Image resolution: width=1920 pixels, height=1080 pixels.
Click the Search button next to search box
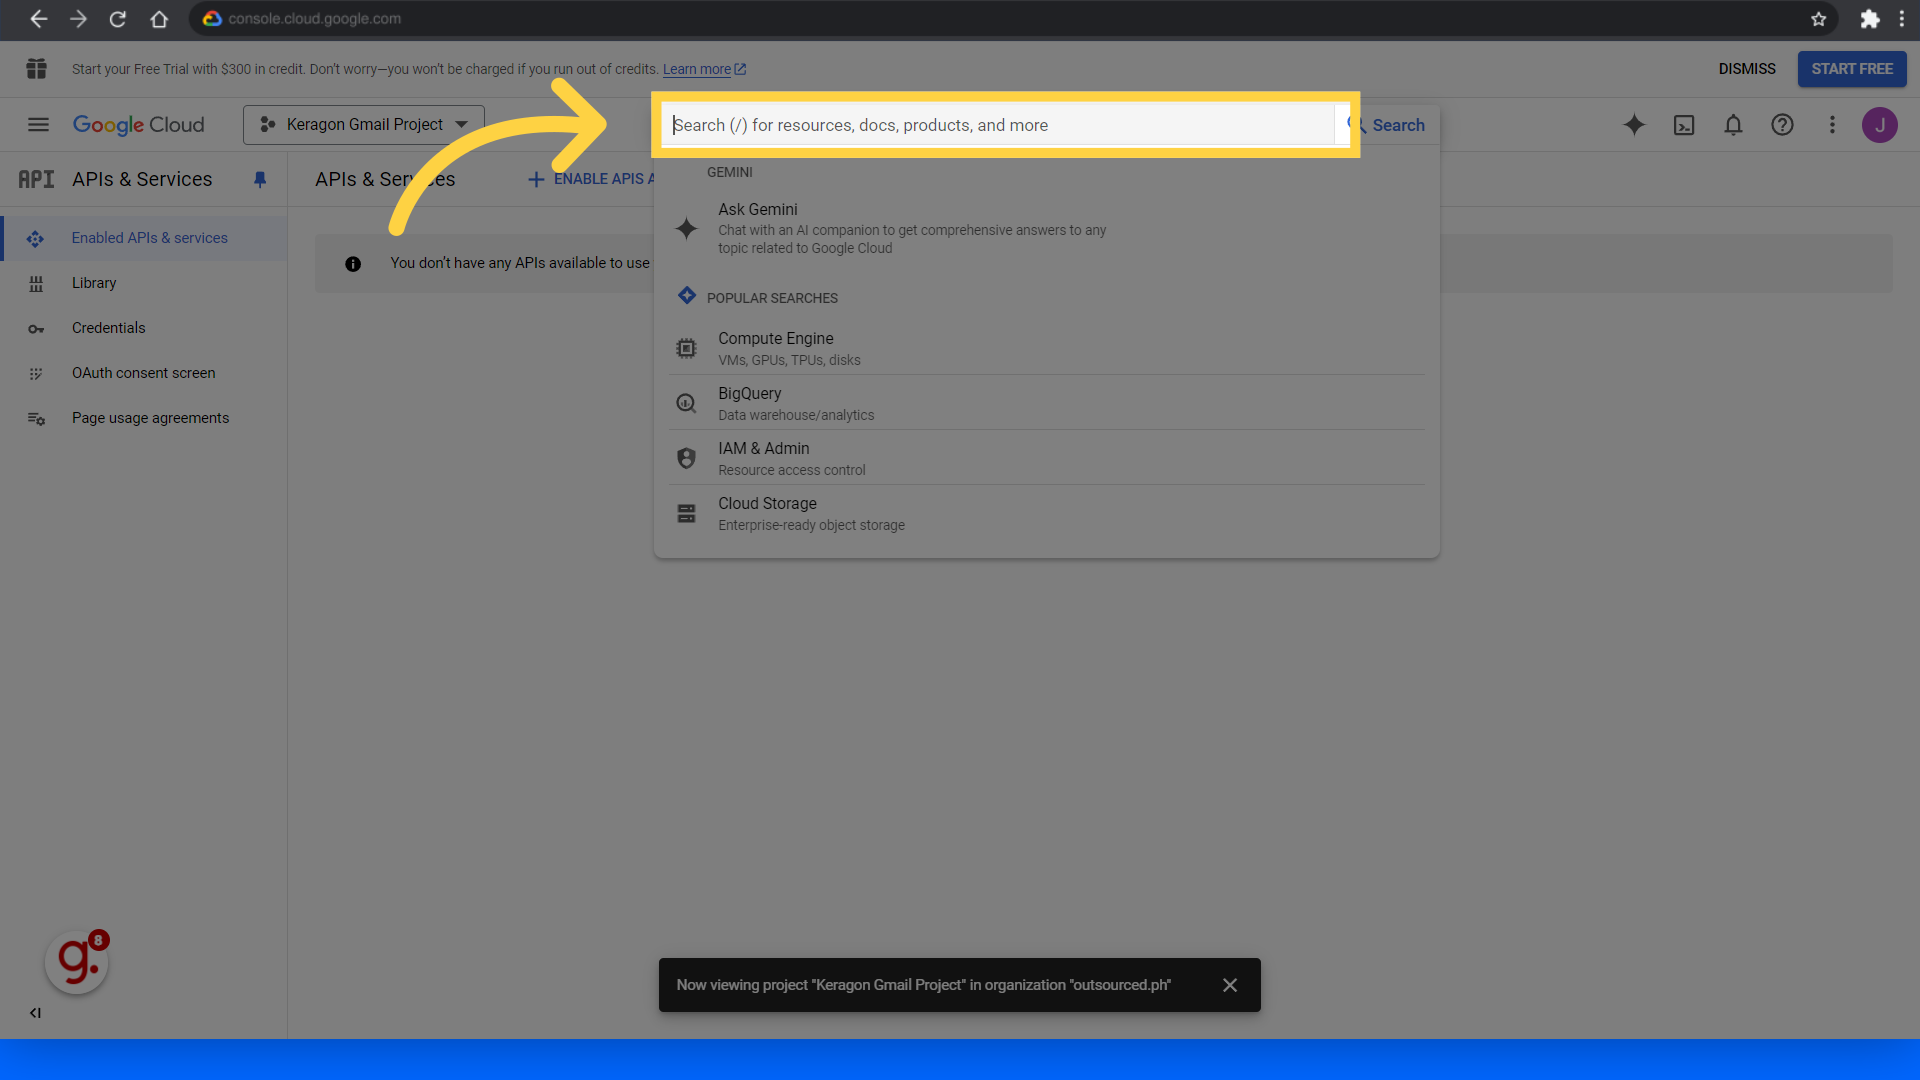click(1387, 125)
